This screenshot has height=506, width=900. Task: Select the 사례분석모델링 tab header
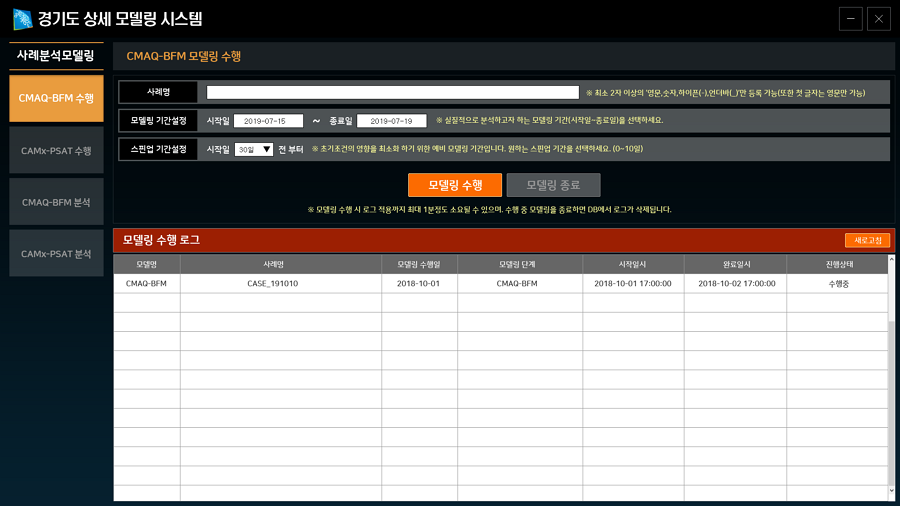(56, 56)
